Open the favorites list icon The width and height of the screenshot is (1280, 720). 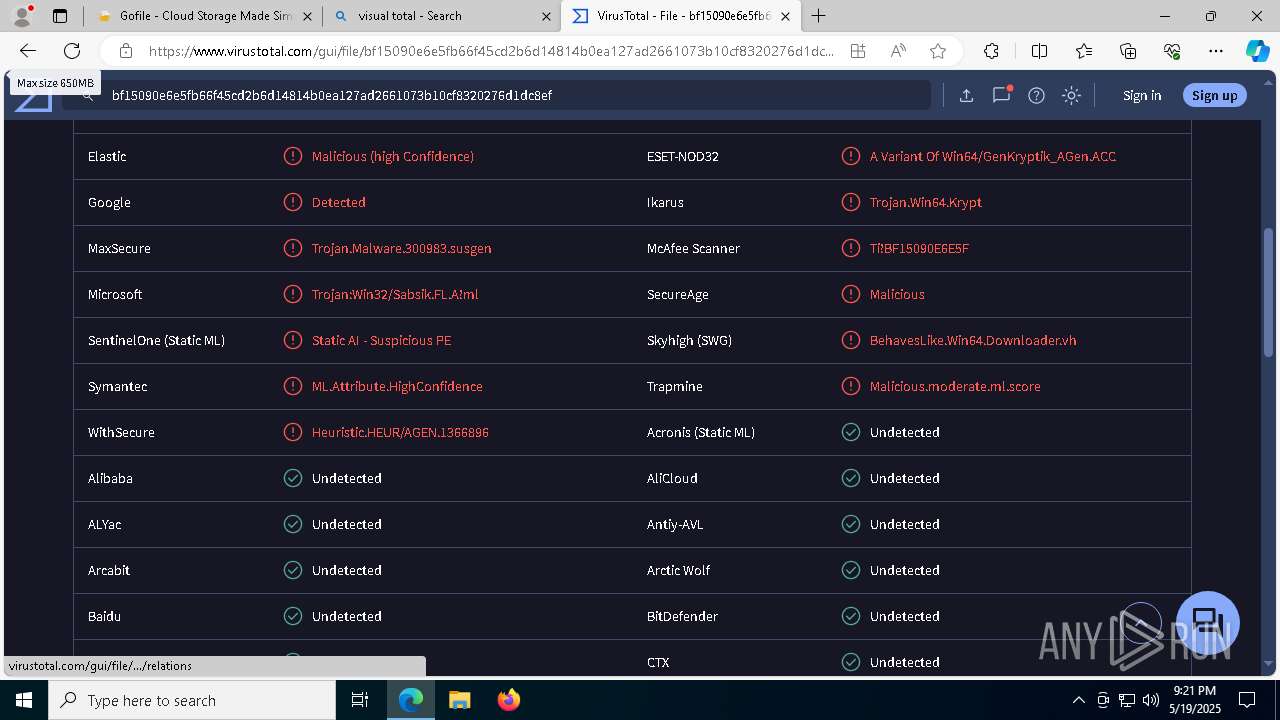[1084, 51]
